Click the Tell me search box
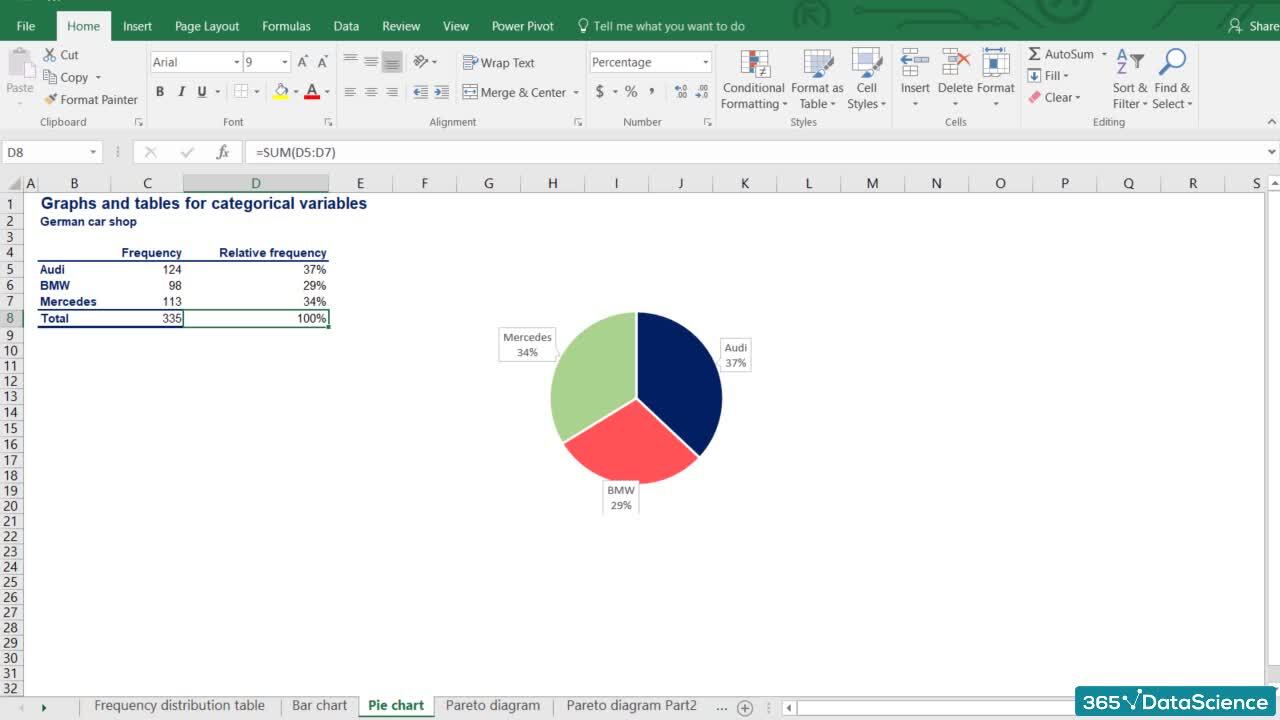Viewport: 1280px width, 720px height. 661,26
